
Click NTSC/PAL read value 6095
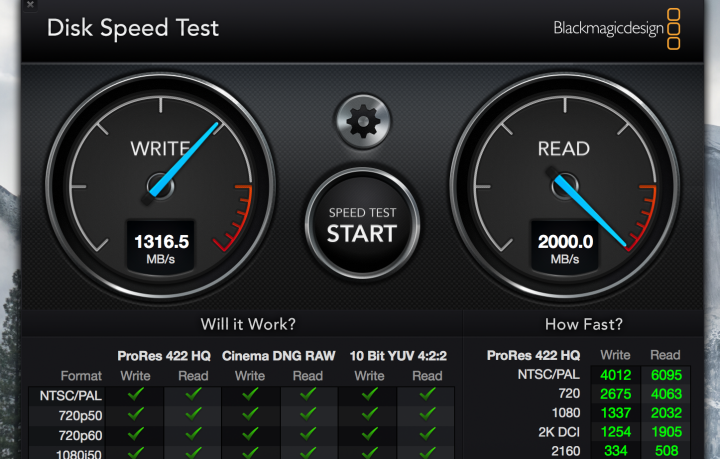666,375
